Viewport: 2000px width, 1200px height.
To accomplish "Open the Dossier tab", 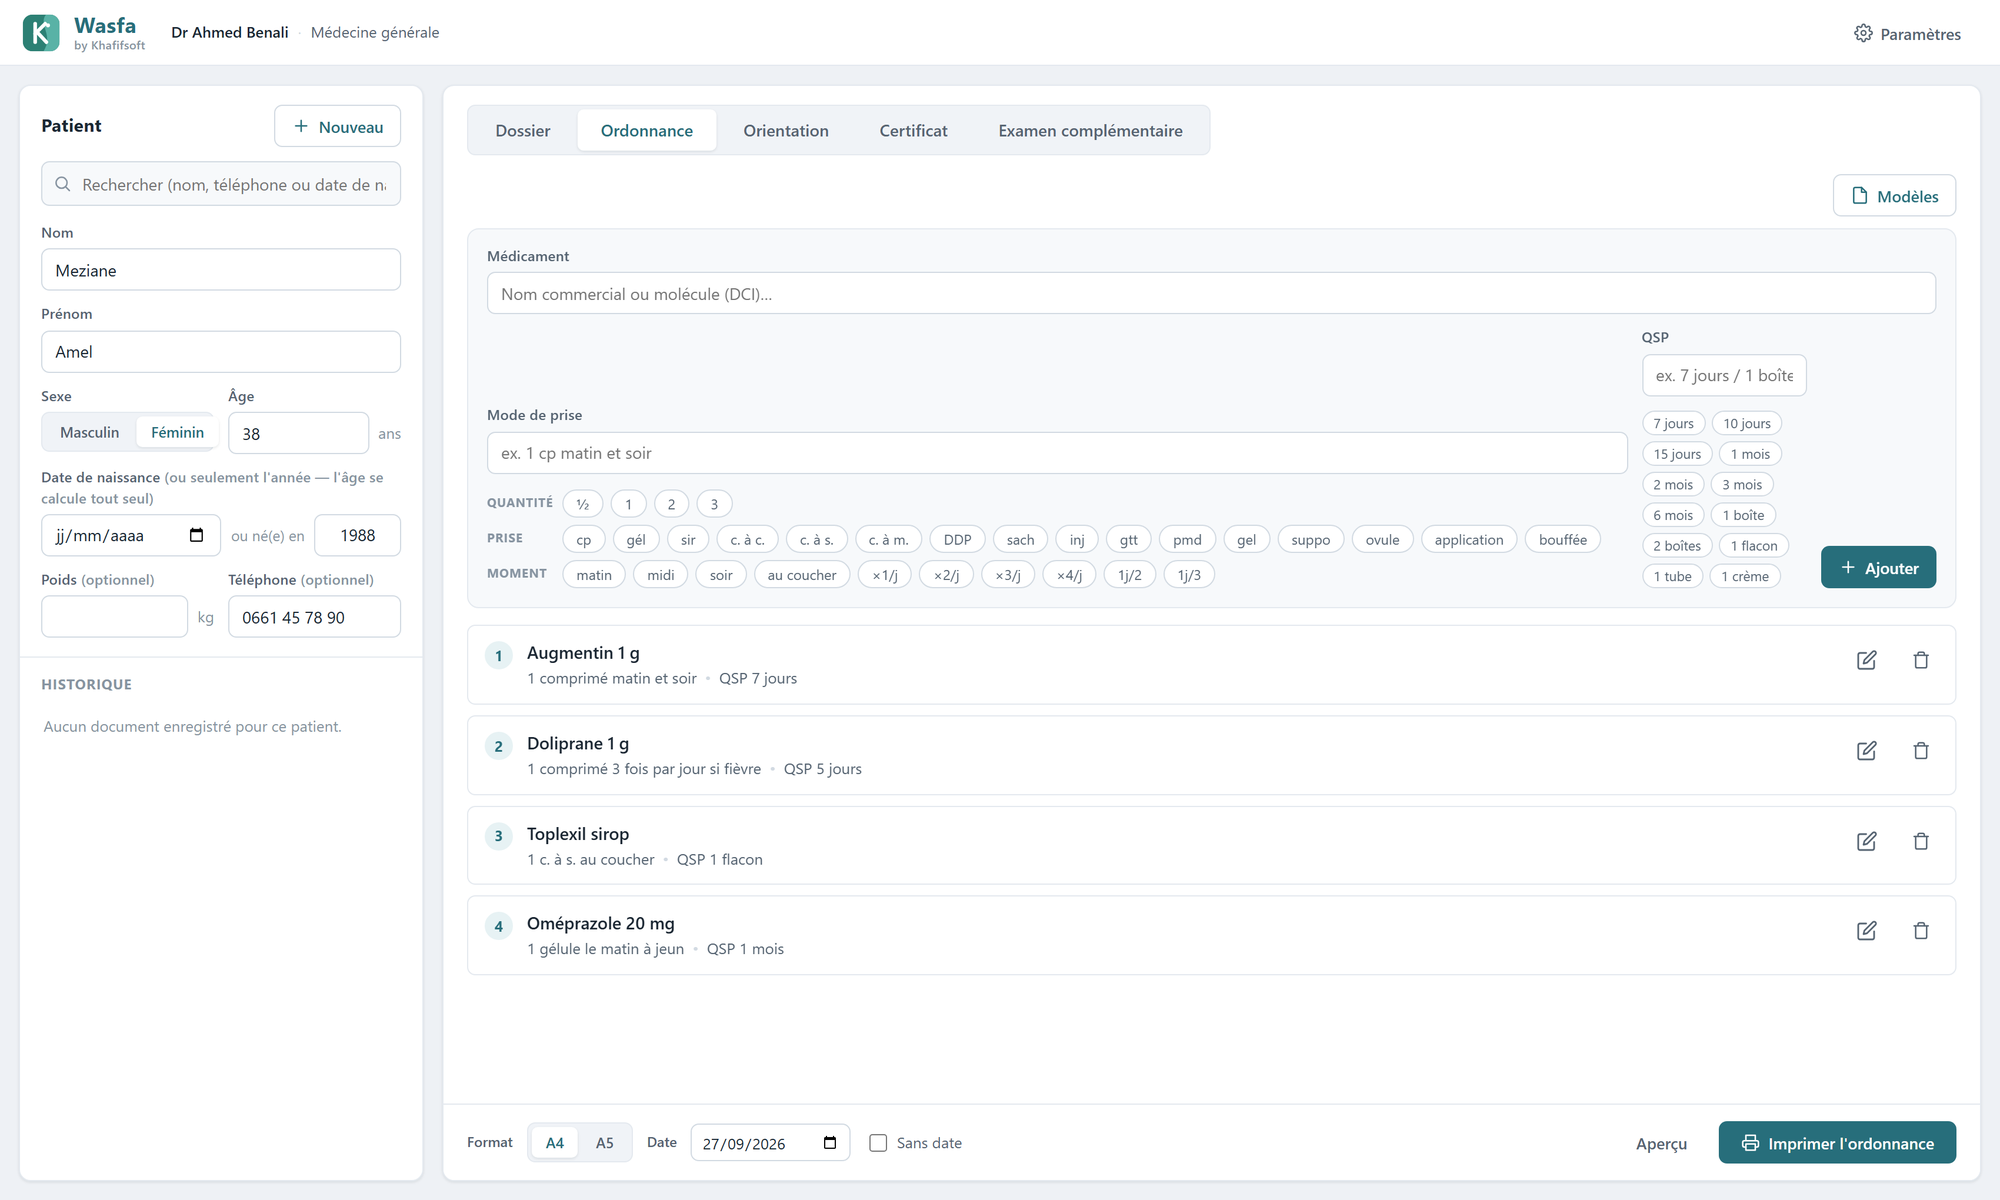I will point(523,131).
